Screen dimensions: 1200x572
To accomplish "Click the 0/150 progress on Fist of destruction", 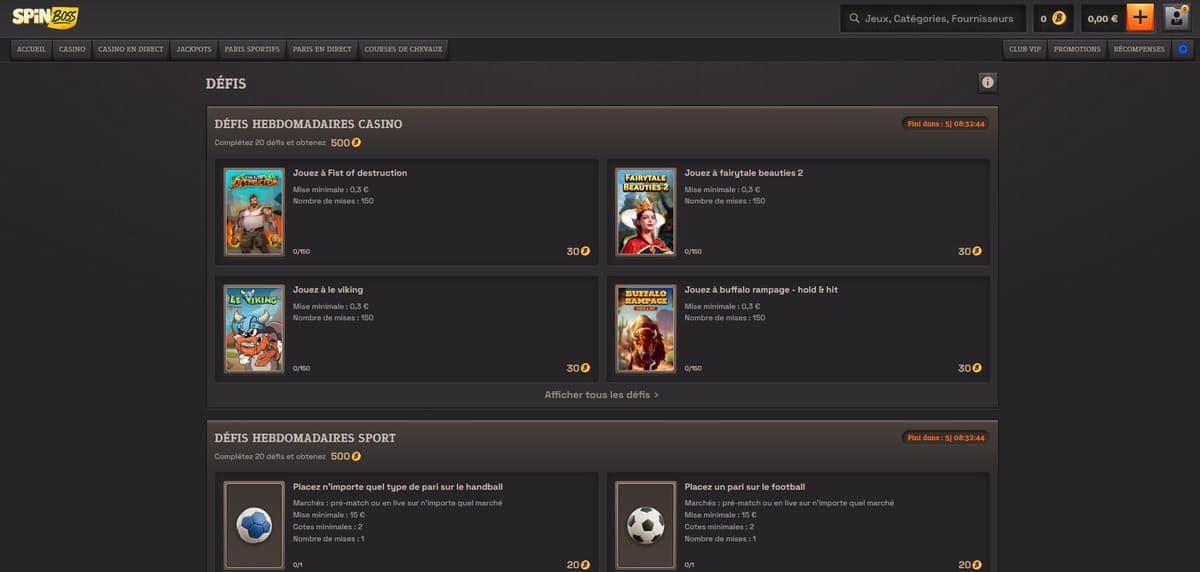I will click(302, 252).
